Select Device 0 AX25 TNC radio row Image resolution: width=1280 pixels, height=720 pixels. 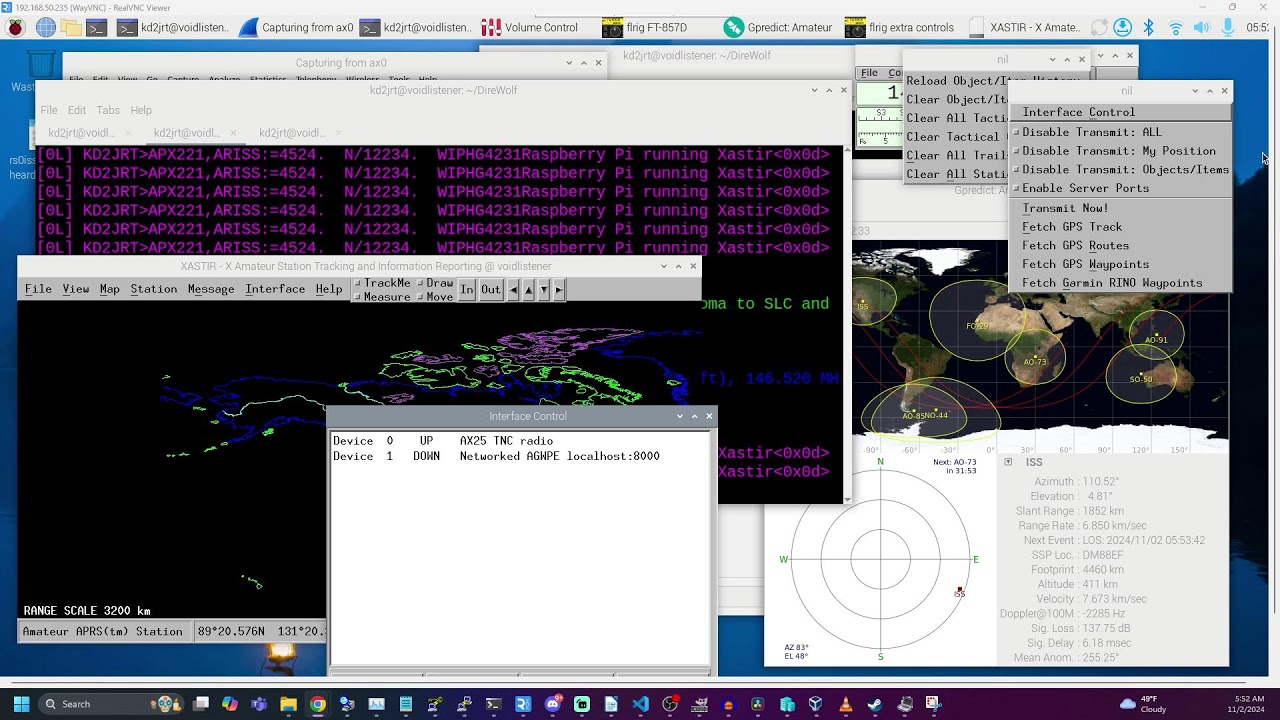point(520,441)
